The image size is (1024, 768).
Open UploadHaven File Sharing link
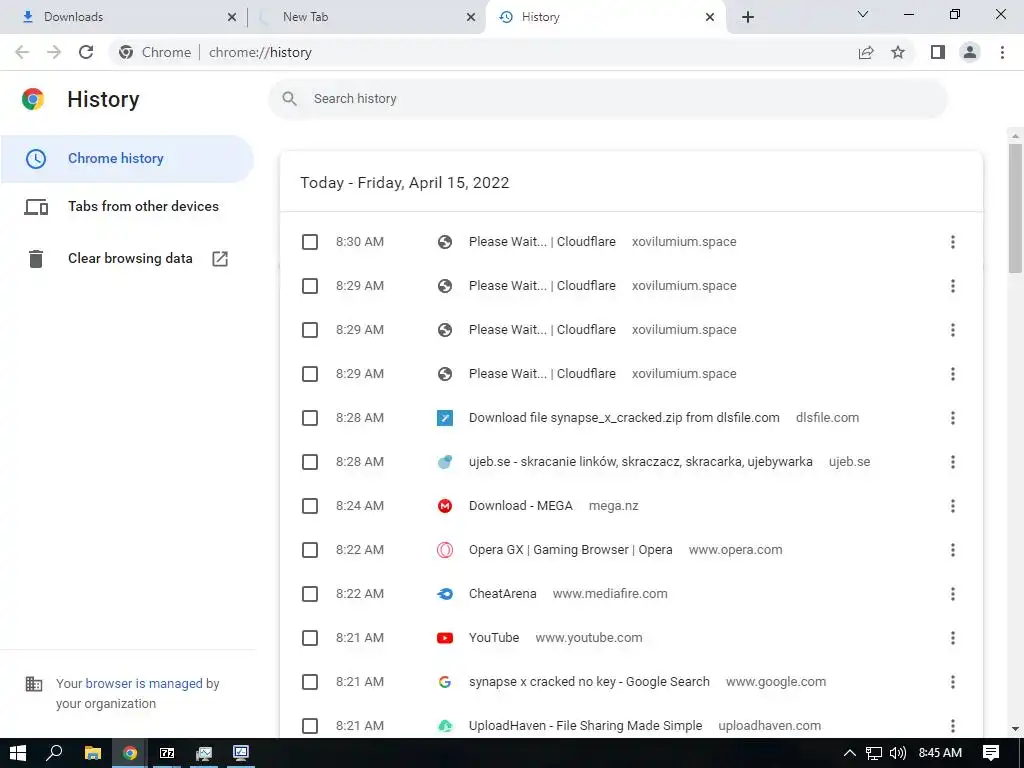[x=585, y=726]
